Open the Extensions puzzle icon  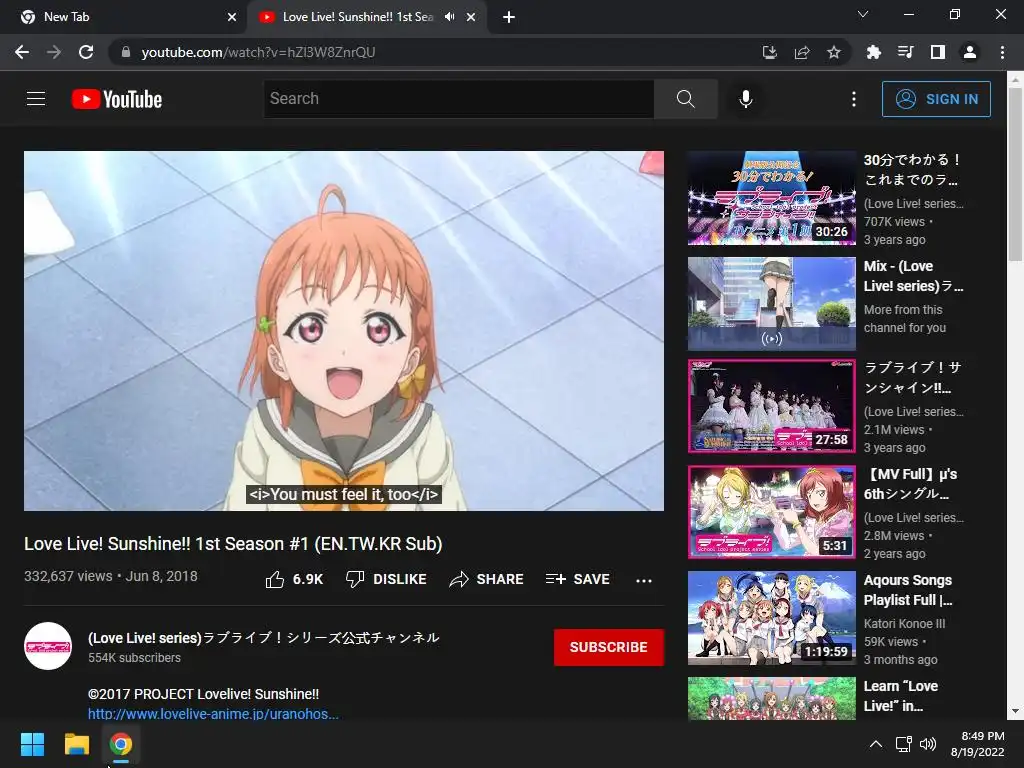point(873,52)
